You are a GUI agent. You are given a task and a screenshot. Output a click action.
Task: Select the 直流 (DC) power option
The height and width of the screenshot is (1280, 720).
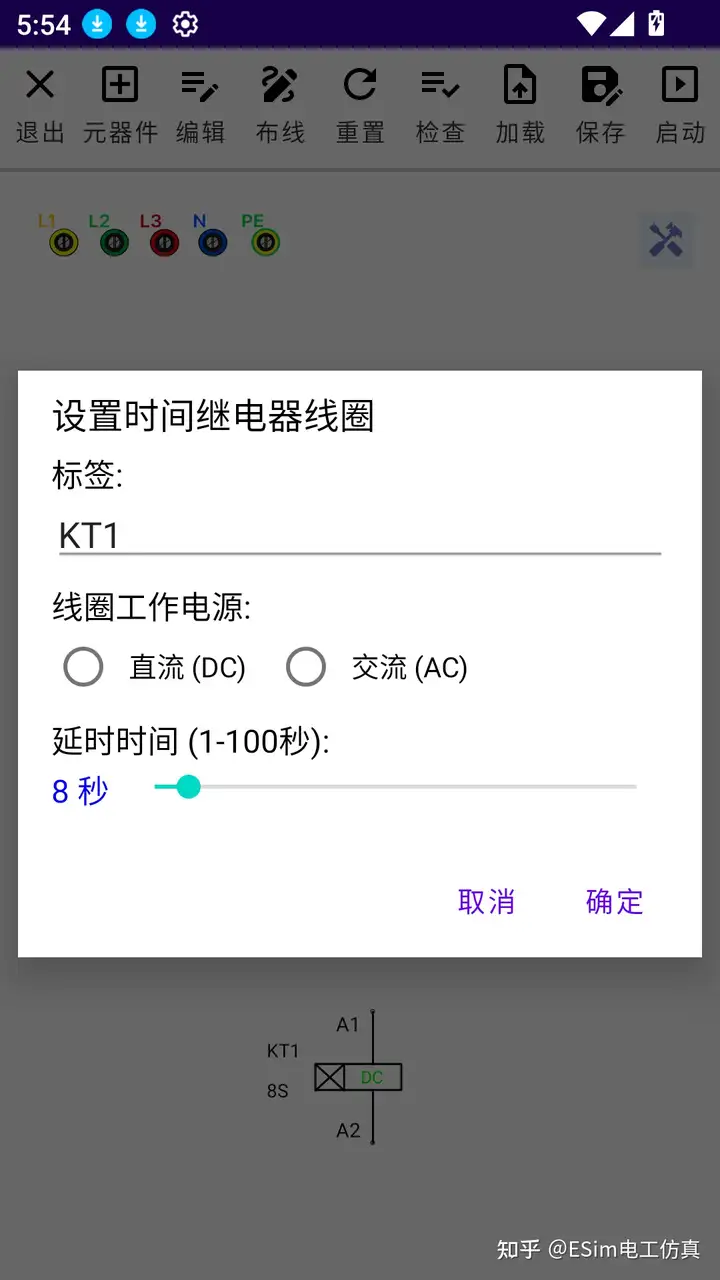tap(83, 666)
